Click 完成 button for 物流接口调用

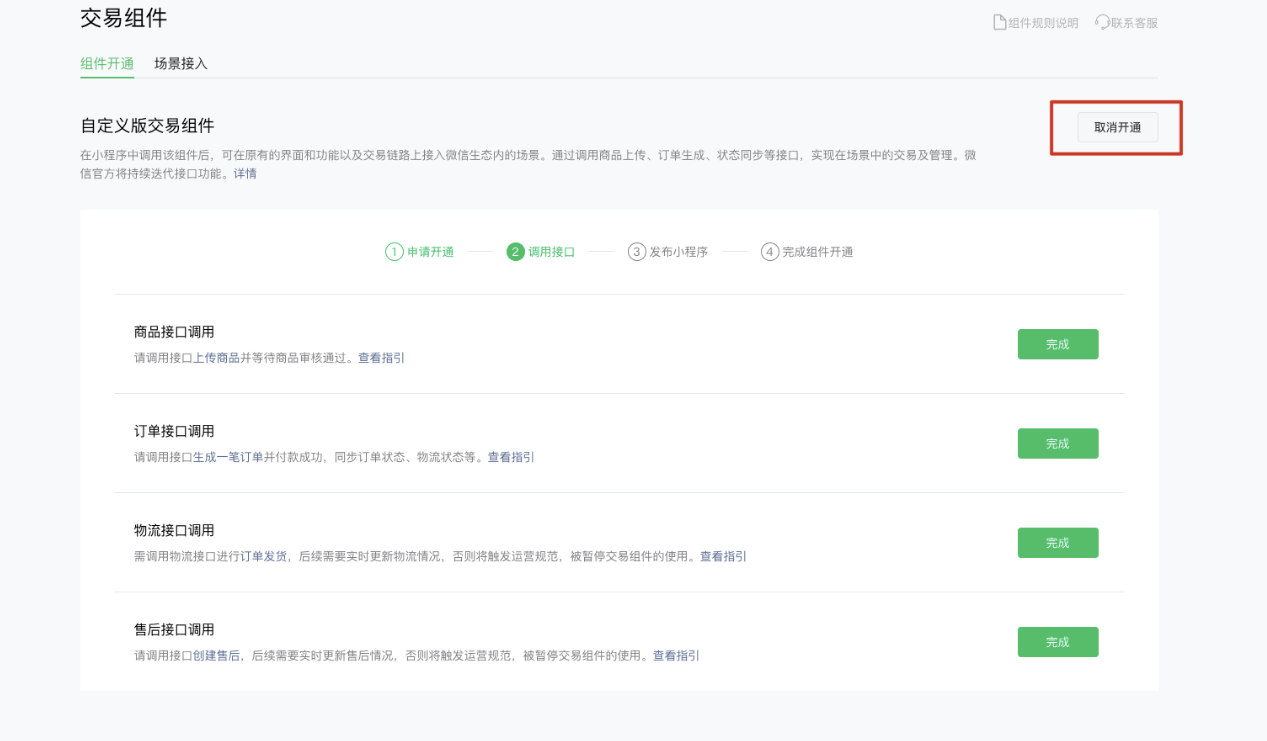click(1057, 542)
